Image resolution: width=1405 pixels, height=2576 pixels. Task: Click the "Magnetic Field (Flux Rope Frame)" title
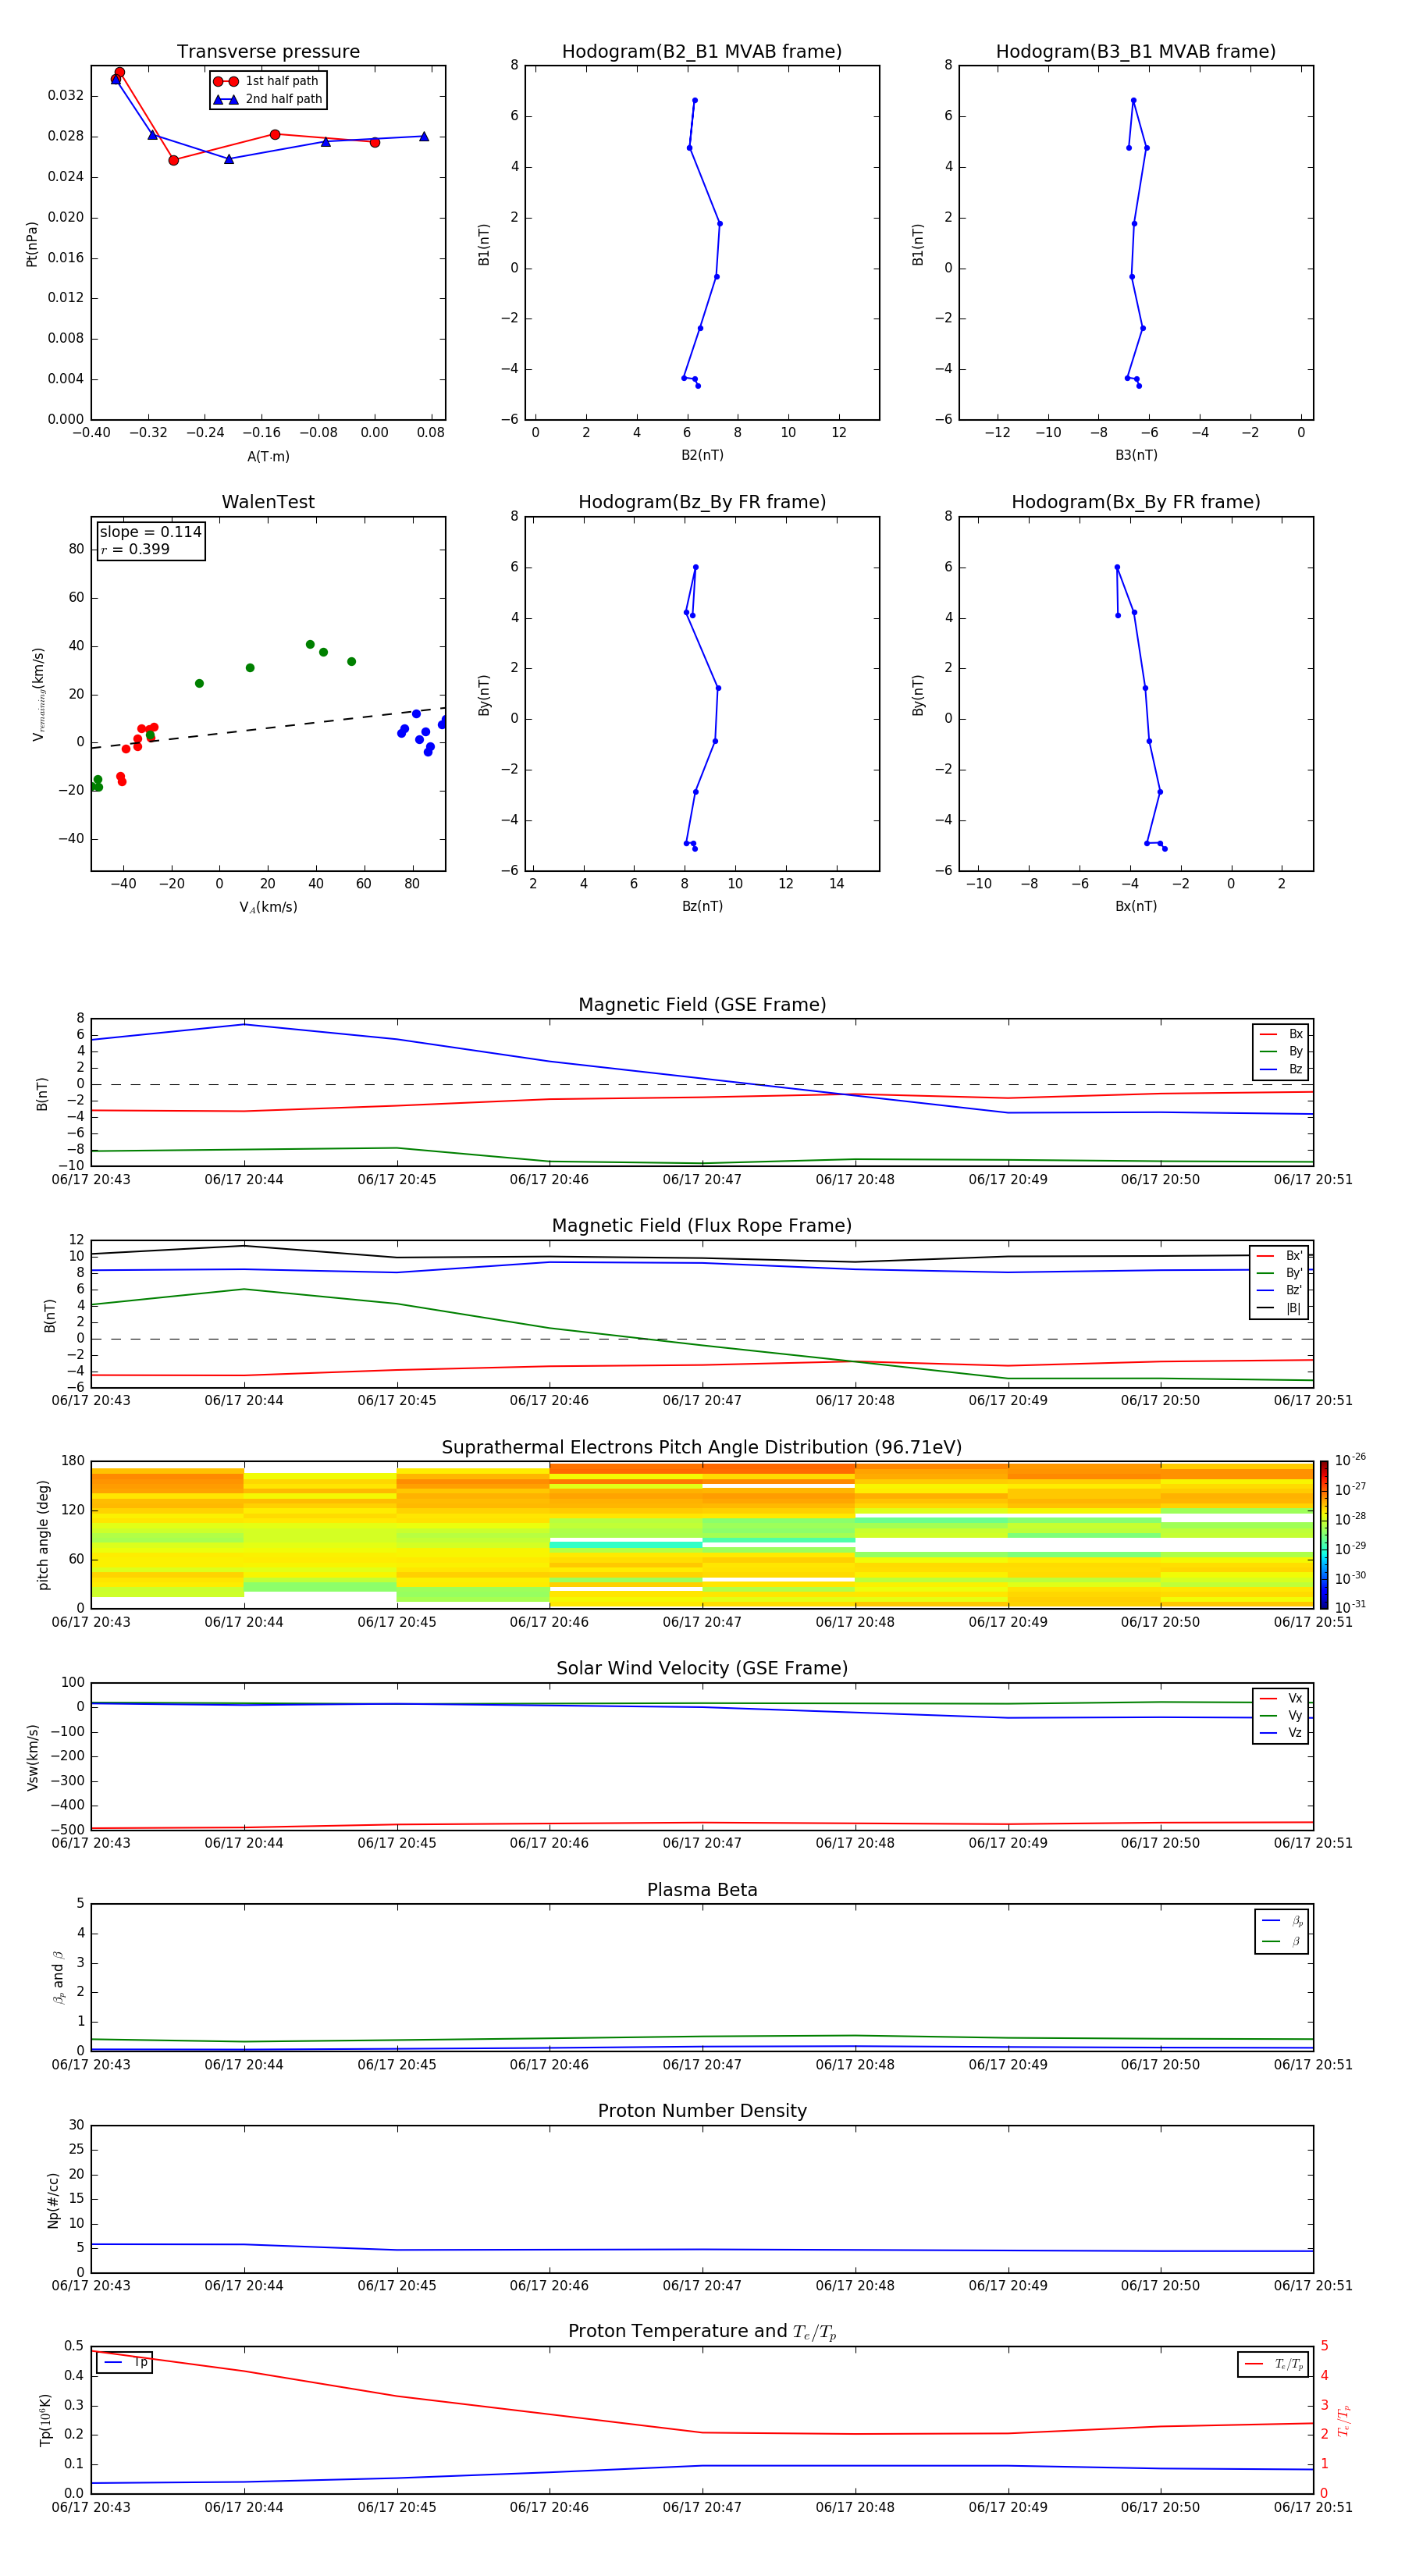coord(702,1226)
